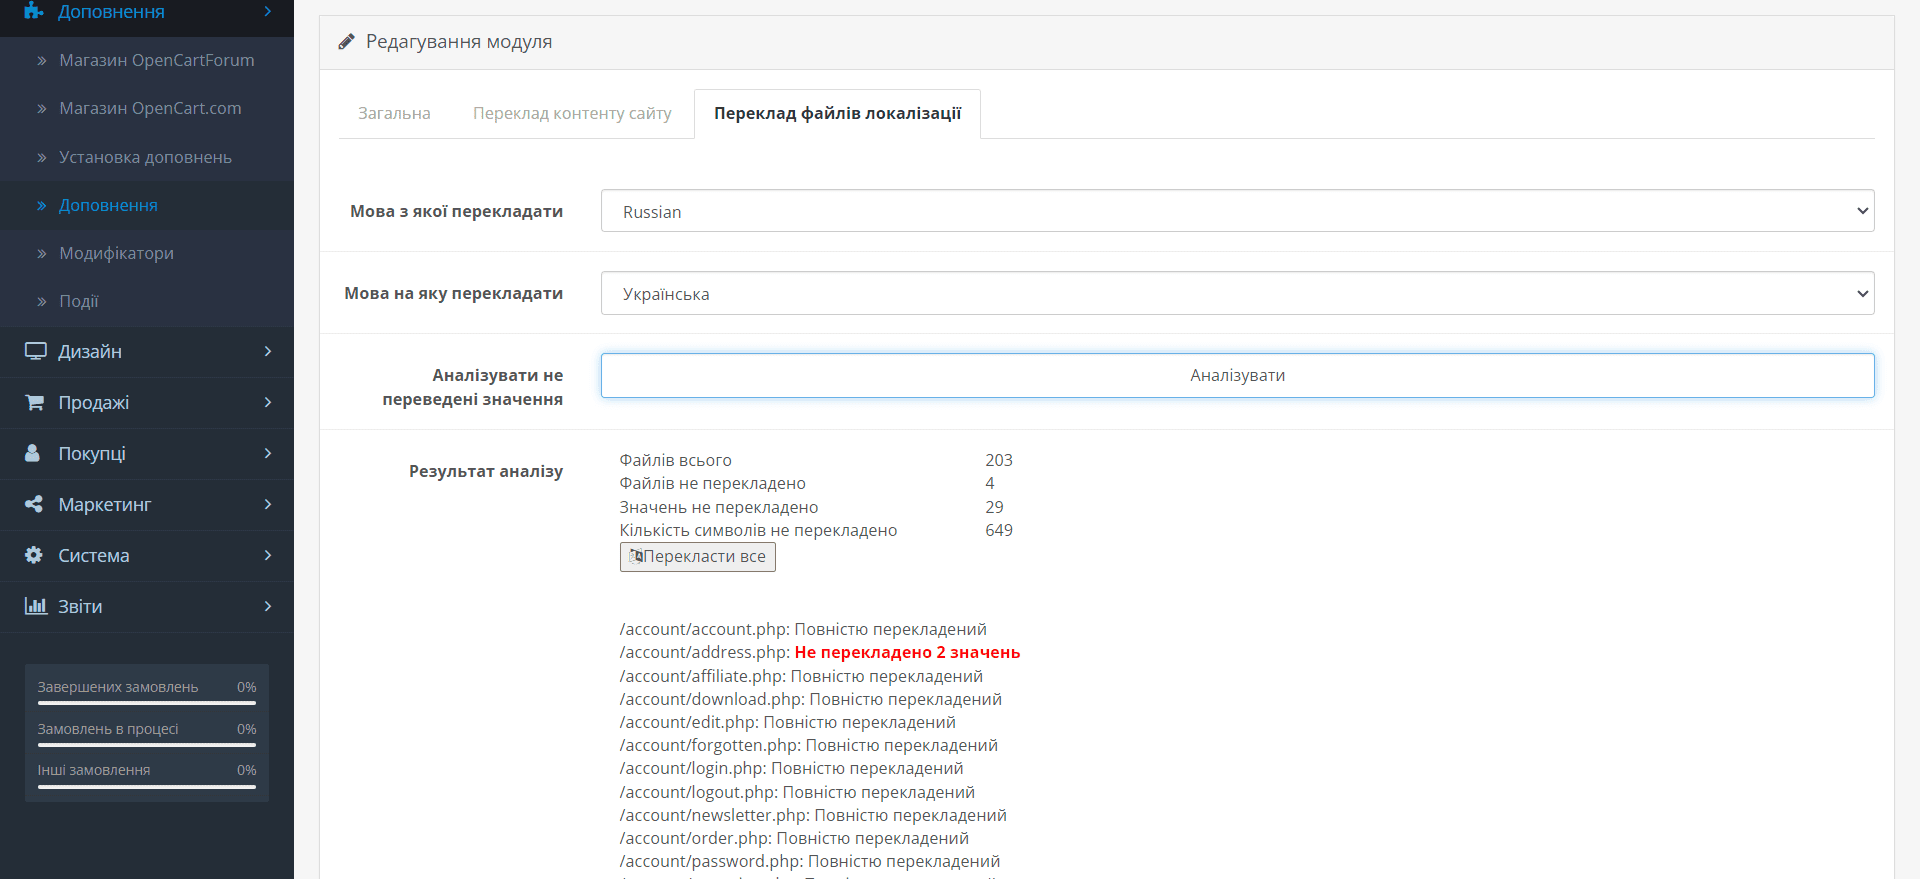Switch to the Загальна tab
Viewport: 1920px width, 879px height.
pos(394,113)
